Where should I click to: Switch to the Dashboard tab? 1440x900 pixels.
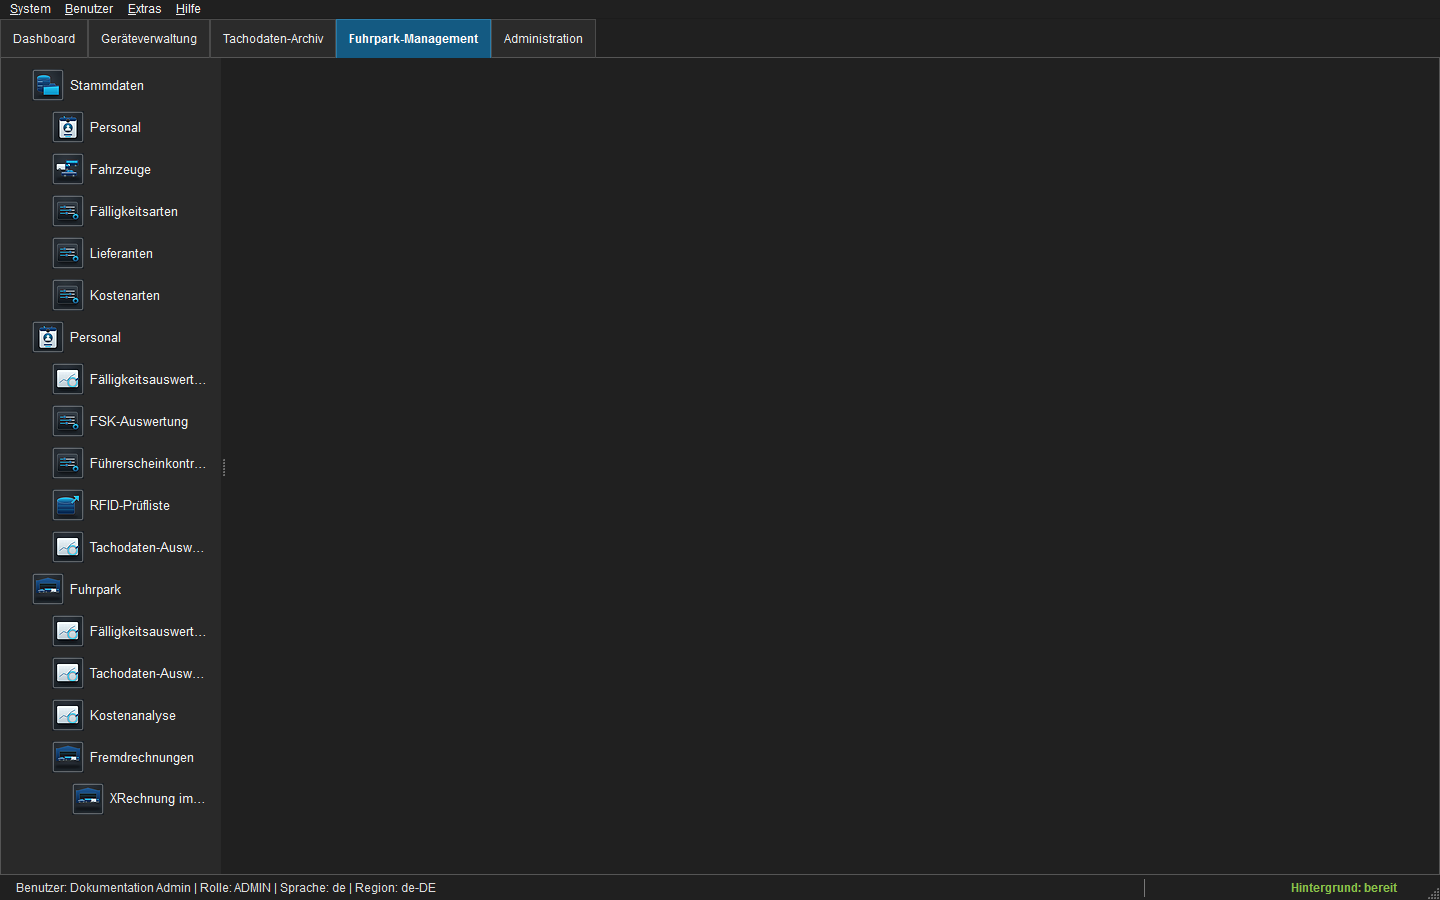coord(44,39)
